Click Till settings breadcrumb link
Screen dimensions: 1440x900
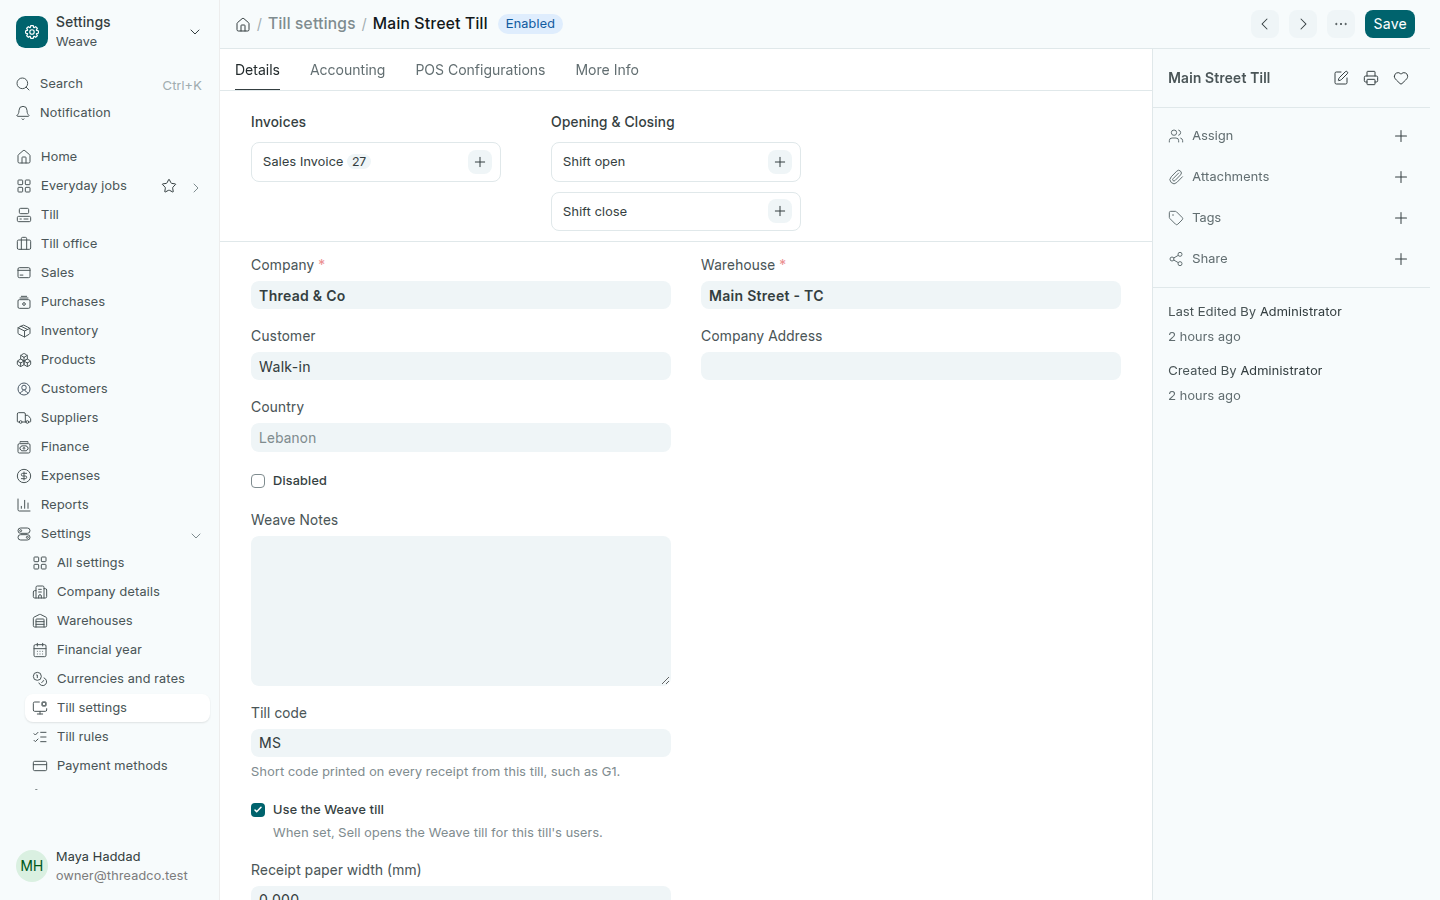pyautogui.click(x=311, y=23)
